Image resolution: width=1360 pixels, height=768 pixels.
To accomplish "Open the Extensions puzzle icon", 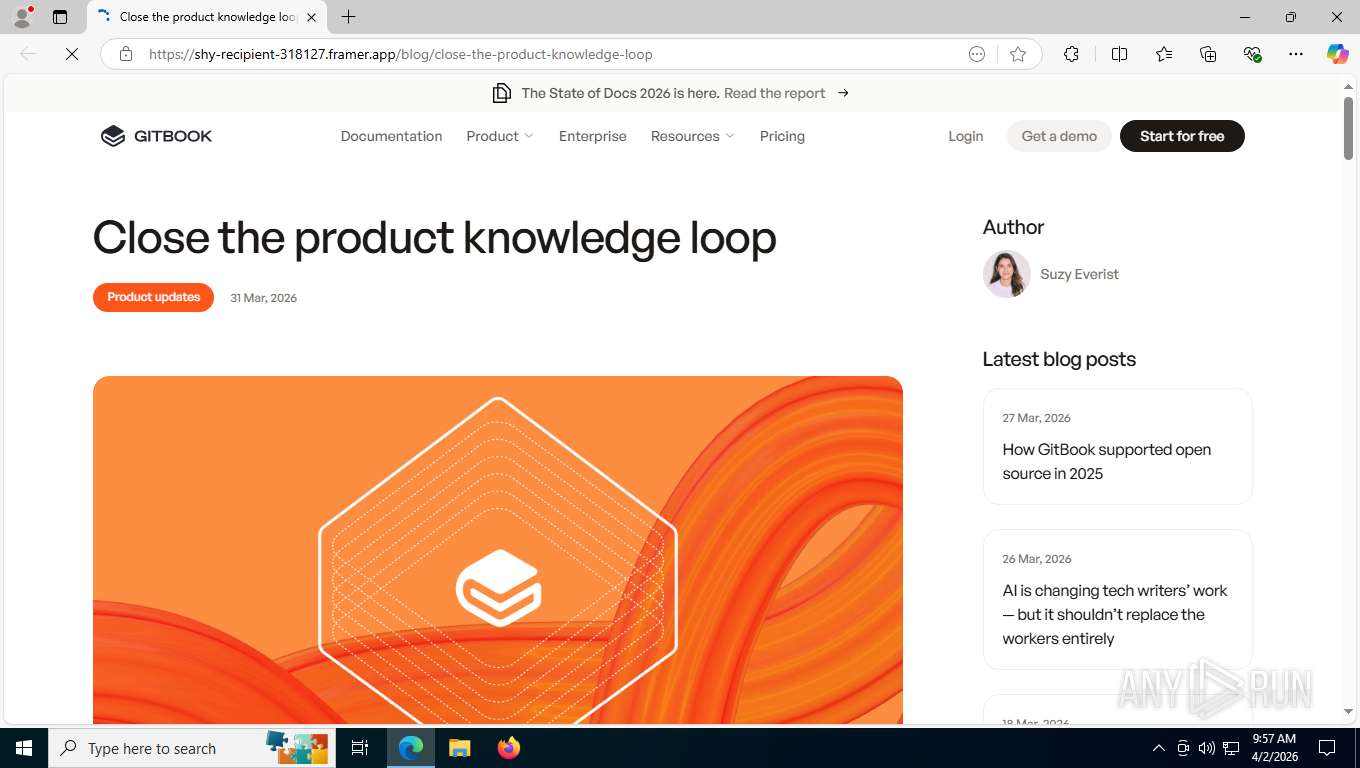I will coord(1071,54).
